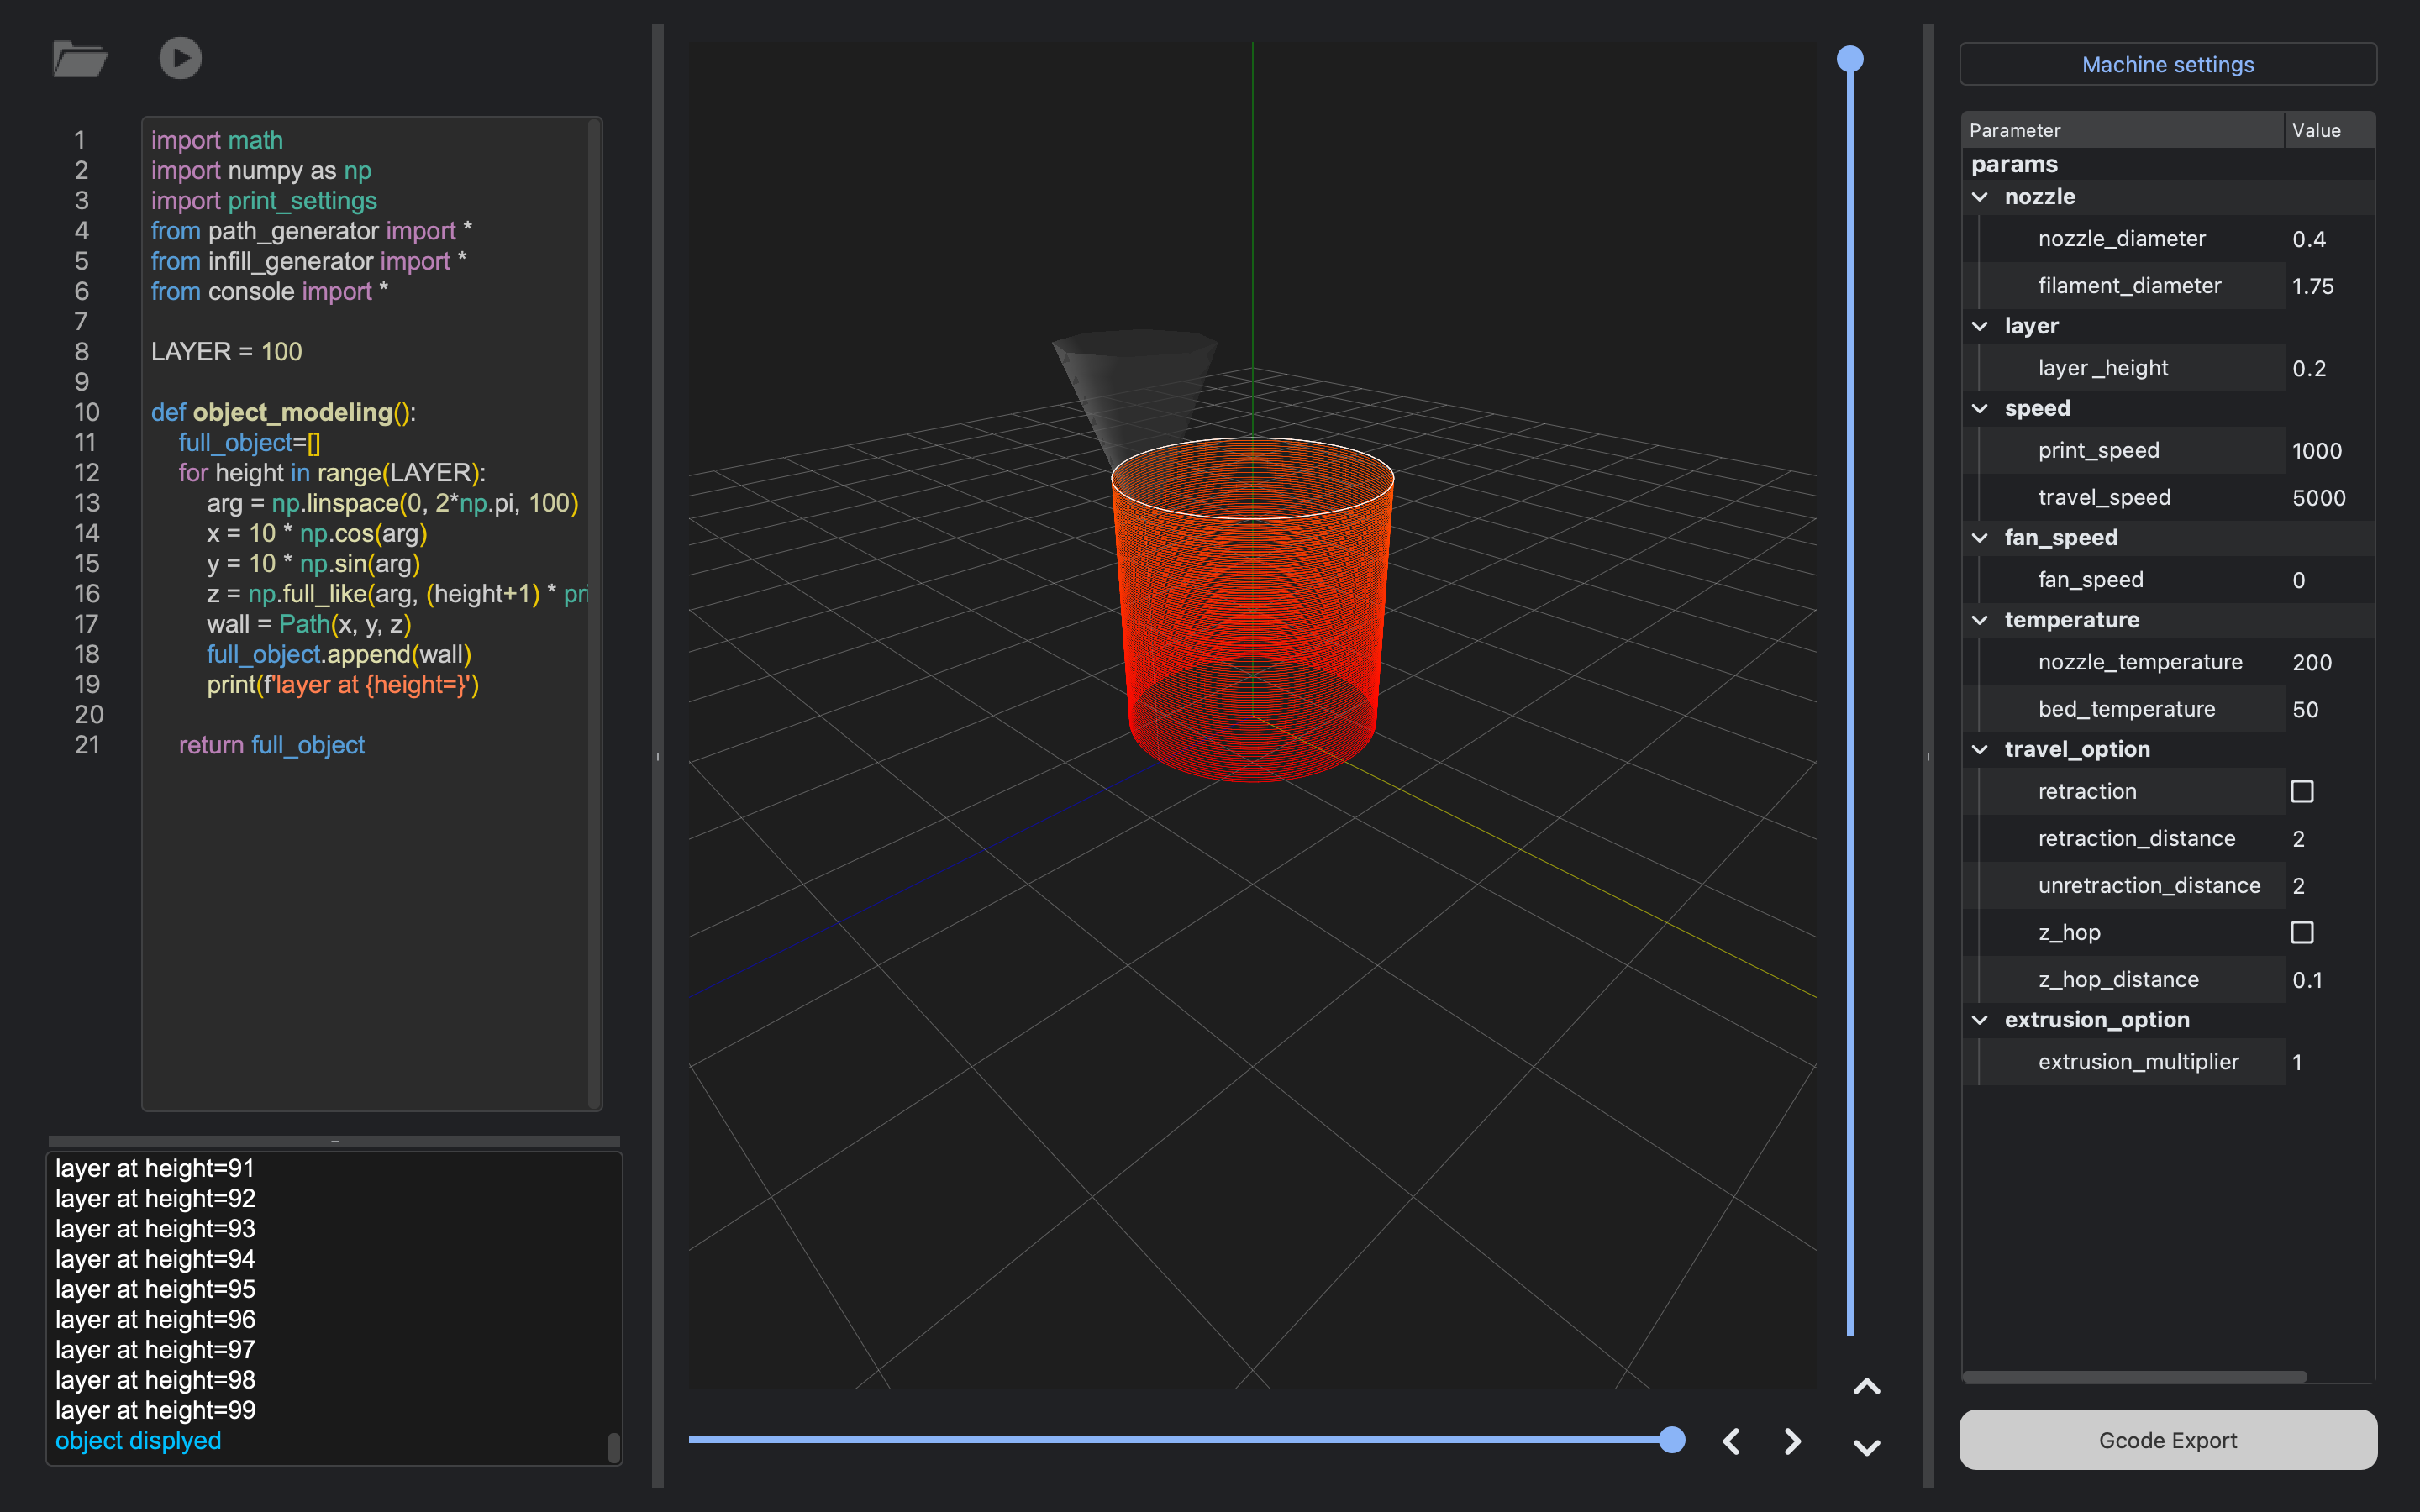
Task: Run the script with play button
Action: click(x=180, y=58)
